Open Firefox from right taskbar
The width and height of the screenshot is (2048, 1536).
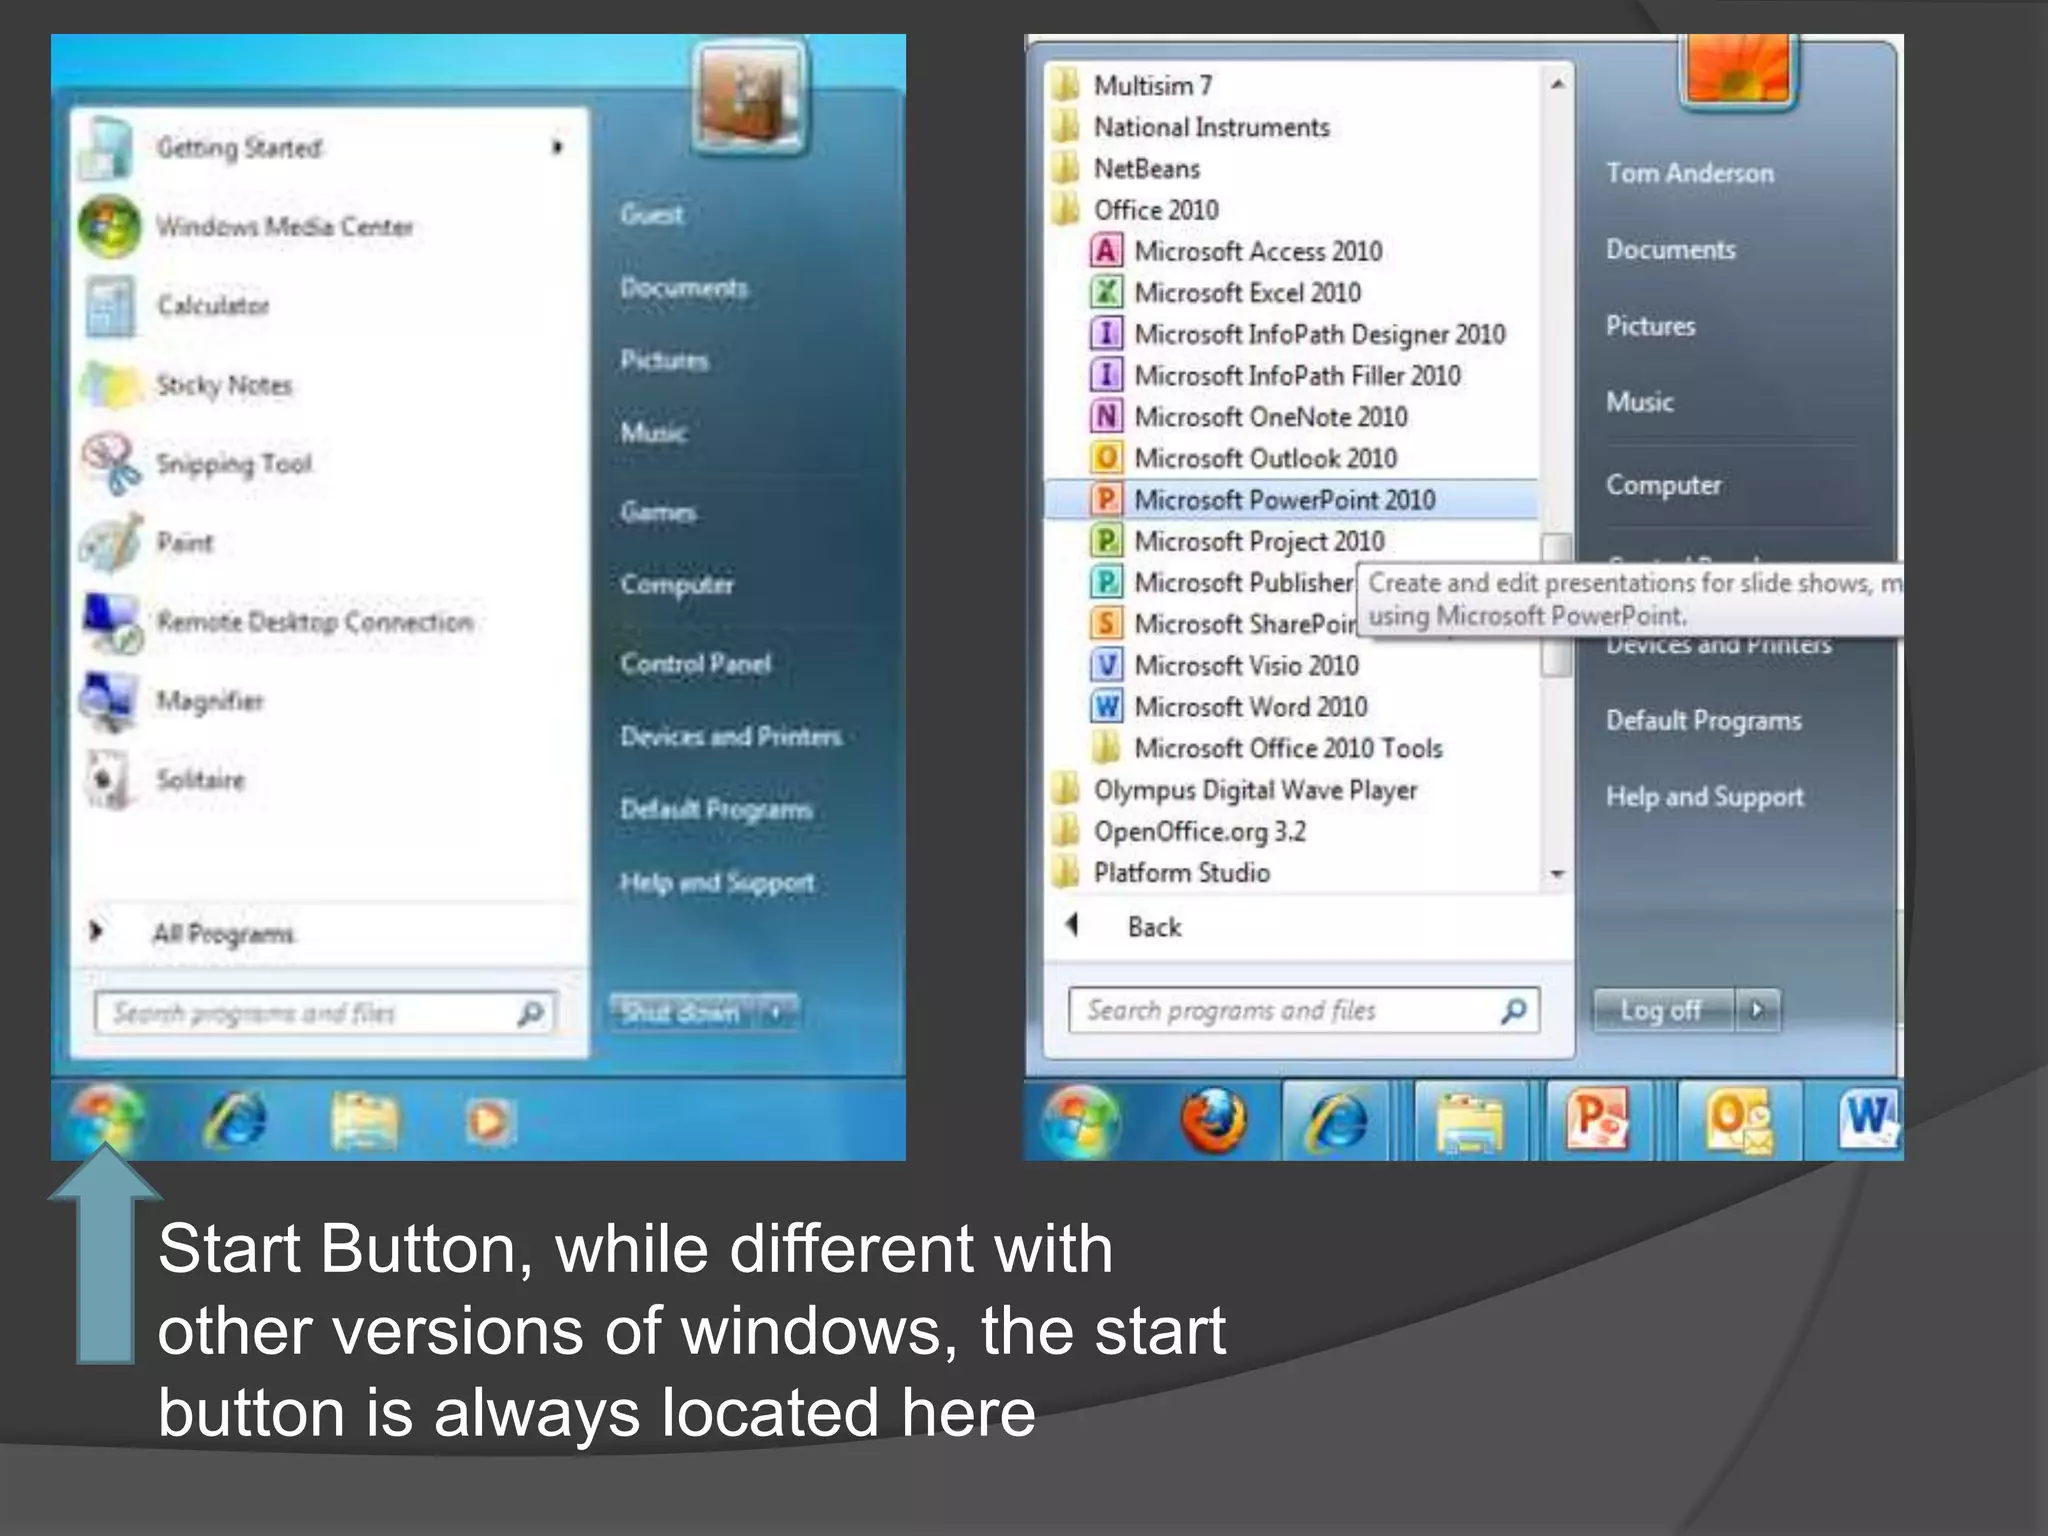[x=1213, y=1120]
